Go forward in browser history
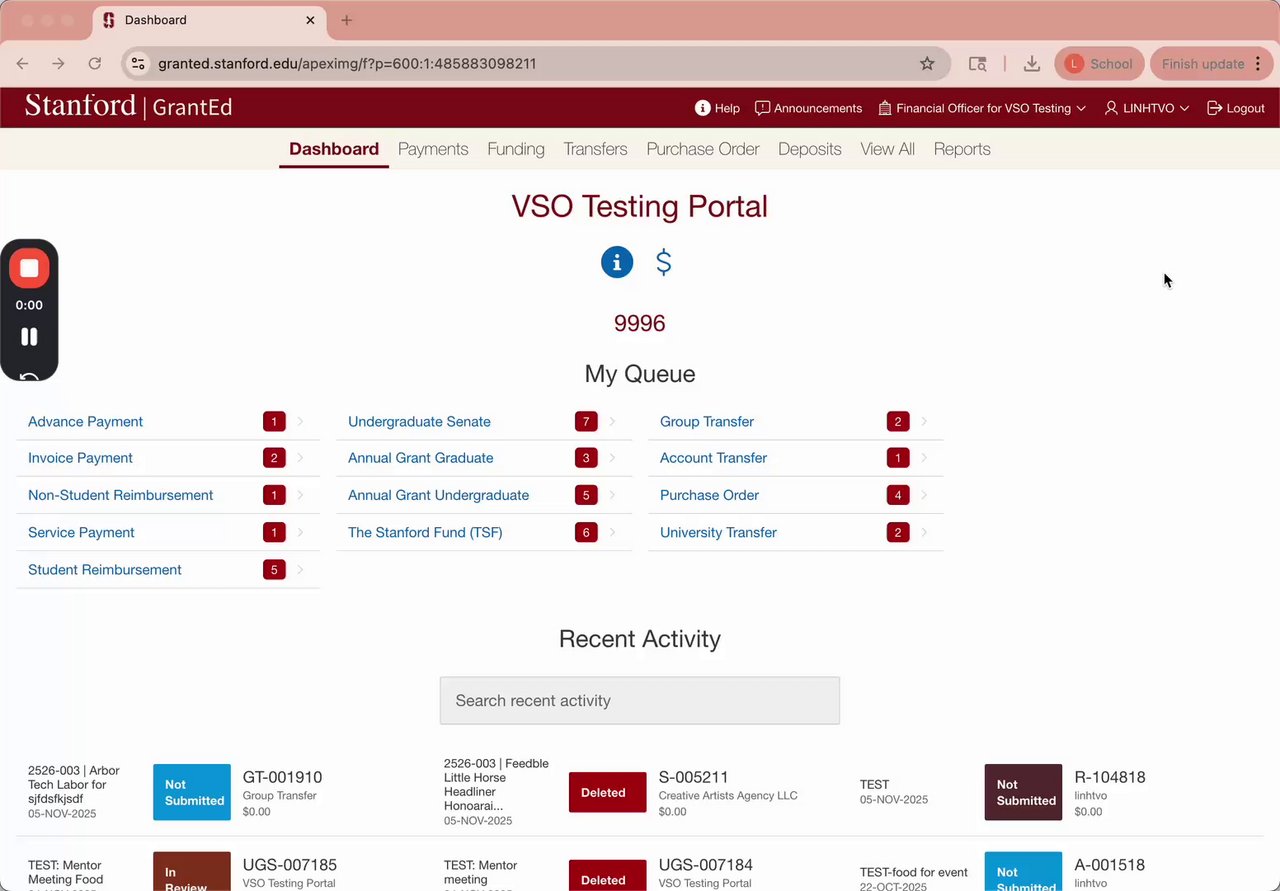 (58, 63)
